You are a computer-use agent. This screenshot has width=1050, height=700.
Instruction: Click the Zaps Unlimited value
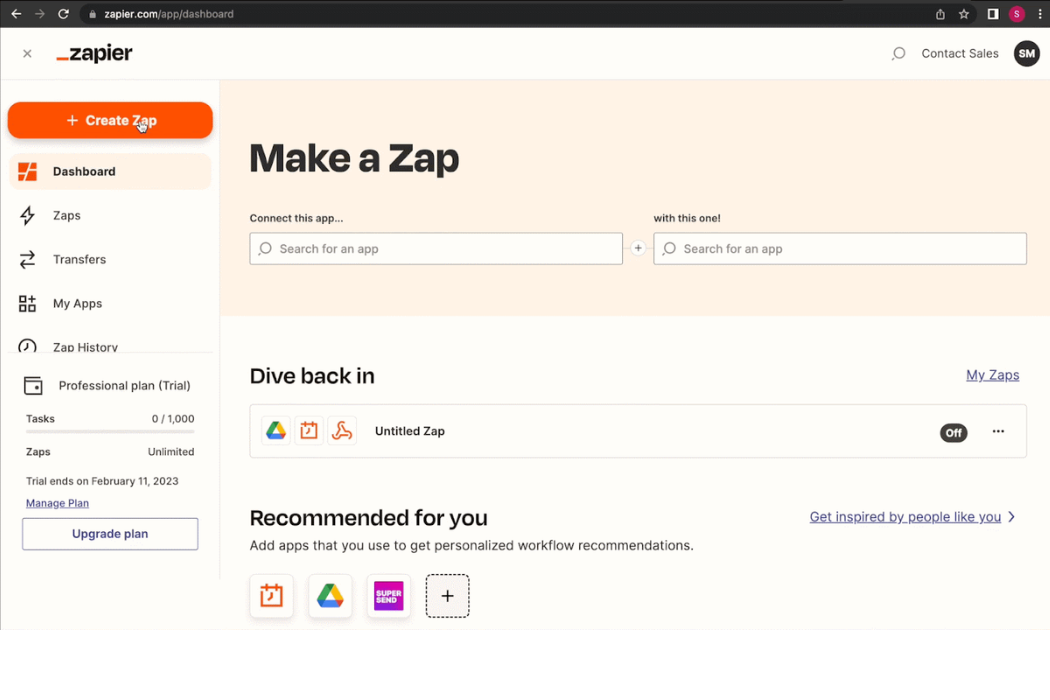coord(171,452)
